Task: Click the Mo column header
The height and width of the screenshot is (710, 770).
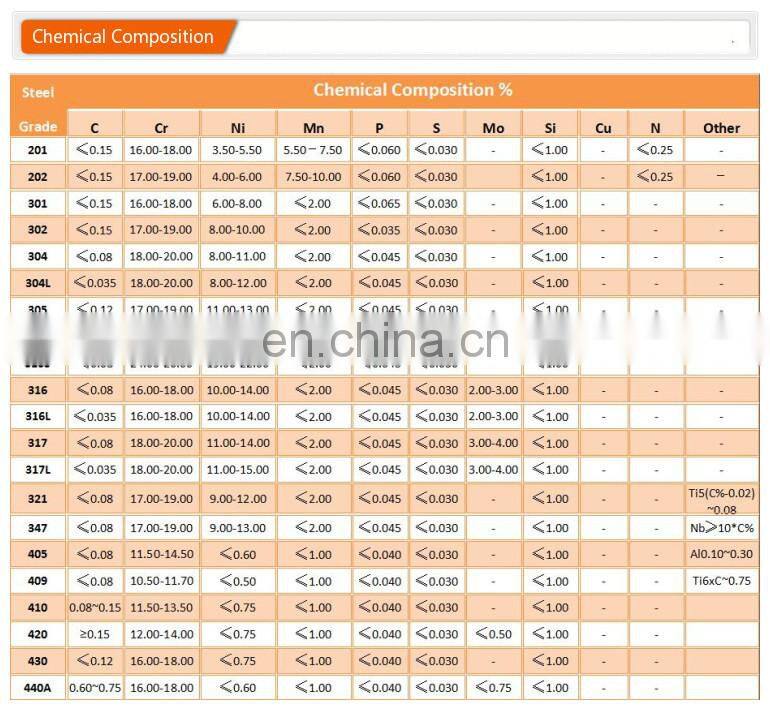Action: pyautogui.click(x=493, y=127)
